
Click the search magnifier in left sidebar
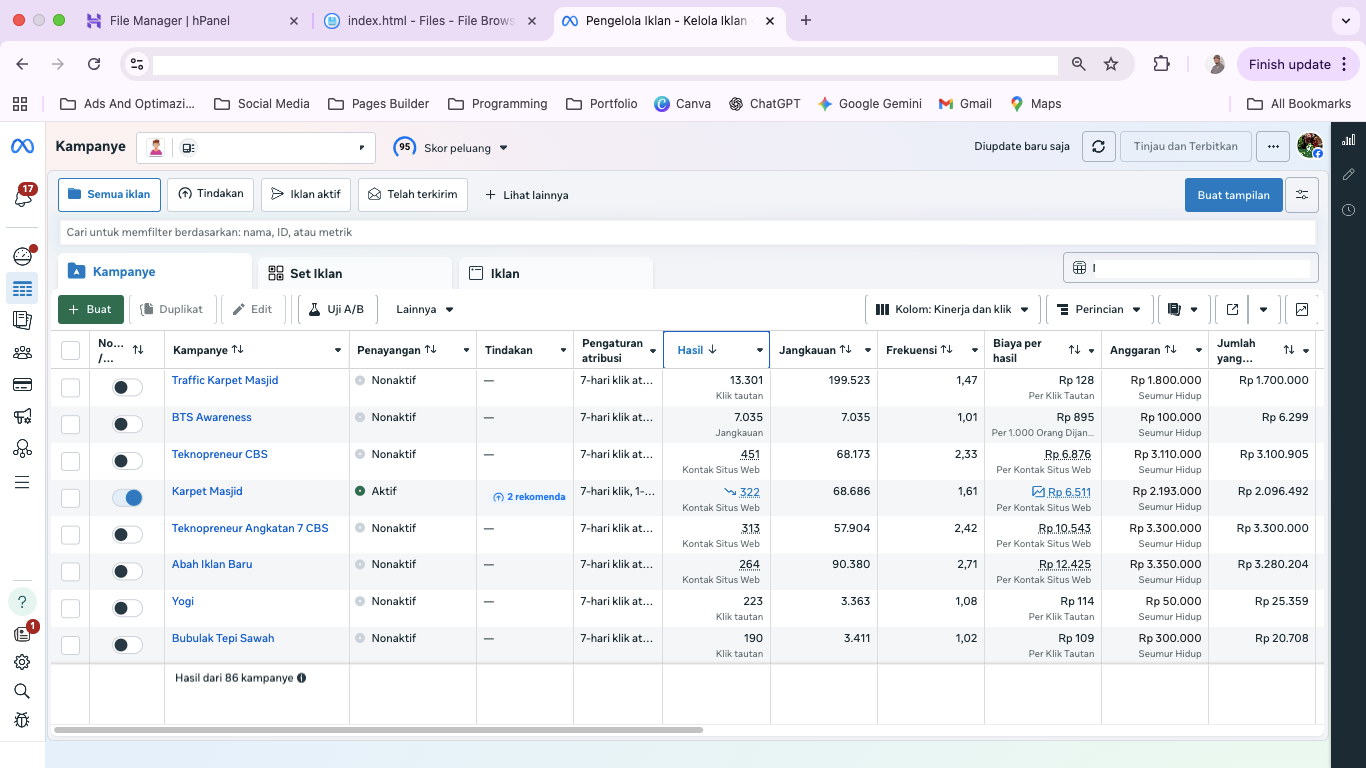pos(22,691)
